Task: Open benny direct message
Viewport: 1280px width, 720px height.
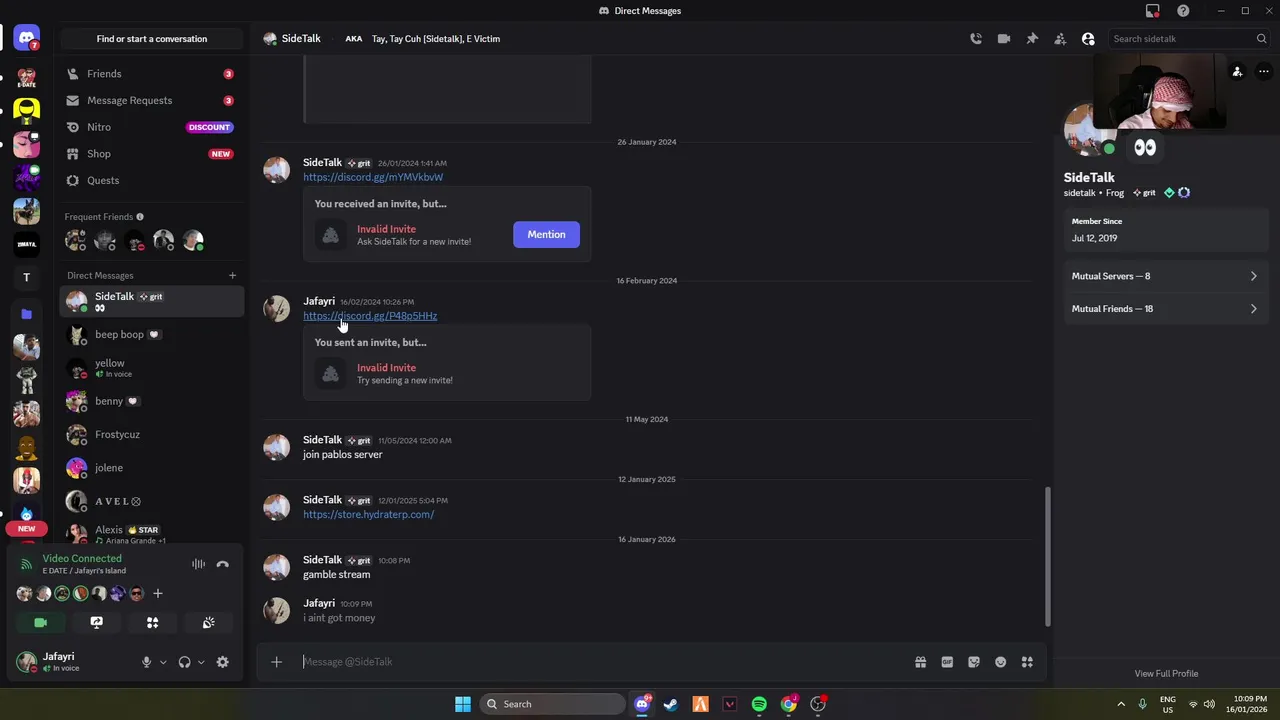Action: pos(151,401)
